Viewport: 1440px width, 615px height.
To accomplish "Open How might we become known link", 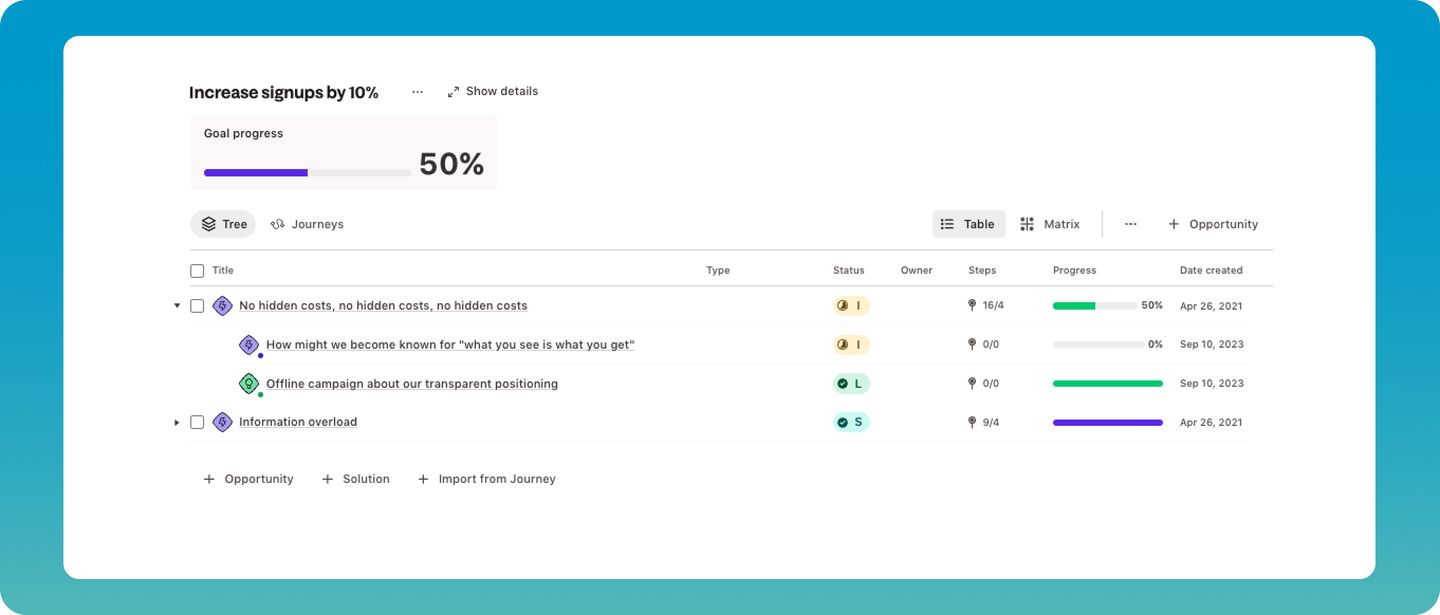I will coord(450,345).
